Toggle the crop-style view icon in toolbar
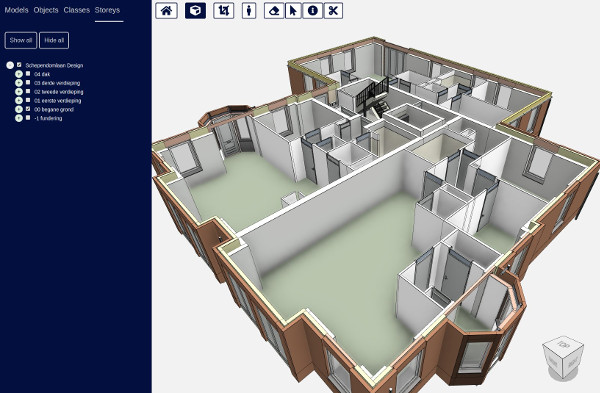Screen dimensions: 600x393 point(223,11)
